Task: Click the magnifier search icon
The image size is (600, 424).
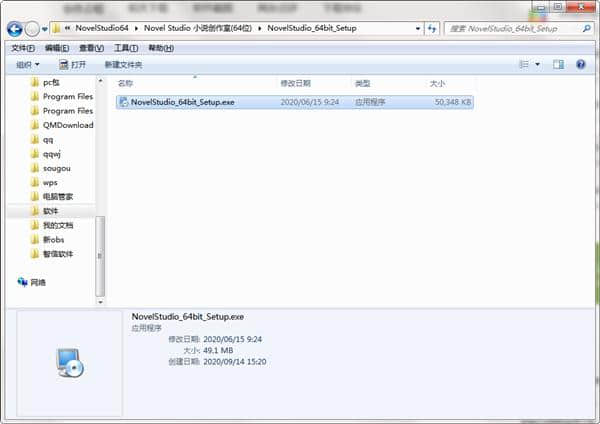Action: (x=586, y=28)
